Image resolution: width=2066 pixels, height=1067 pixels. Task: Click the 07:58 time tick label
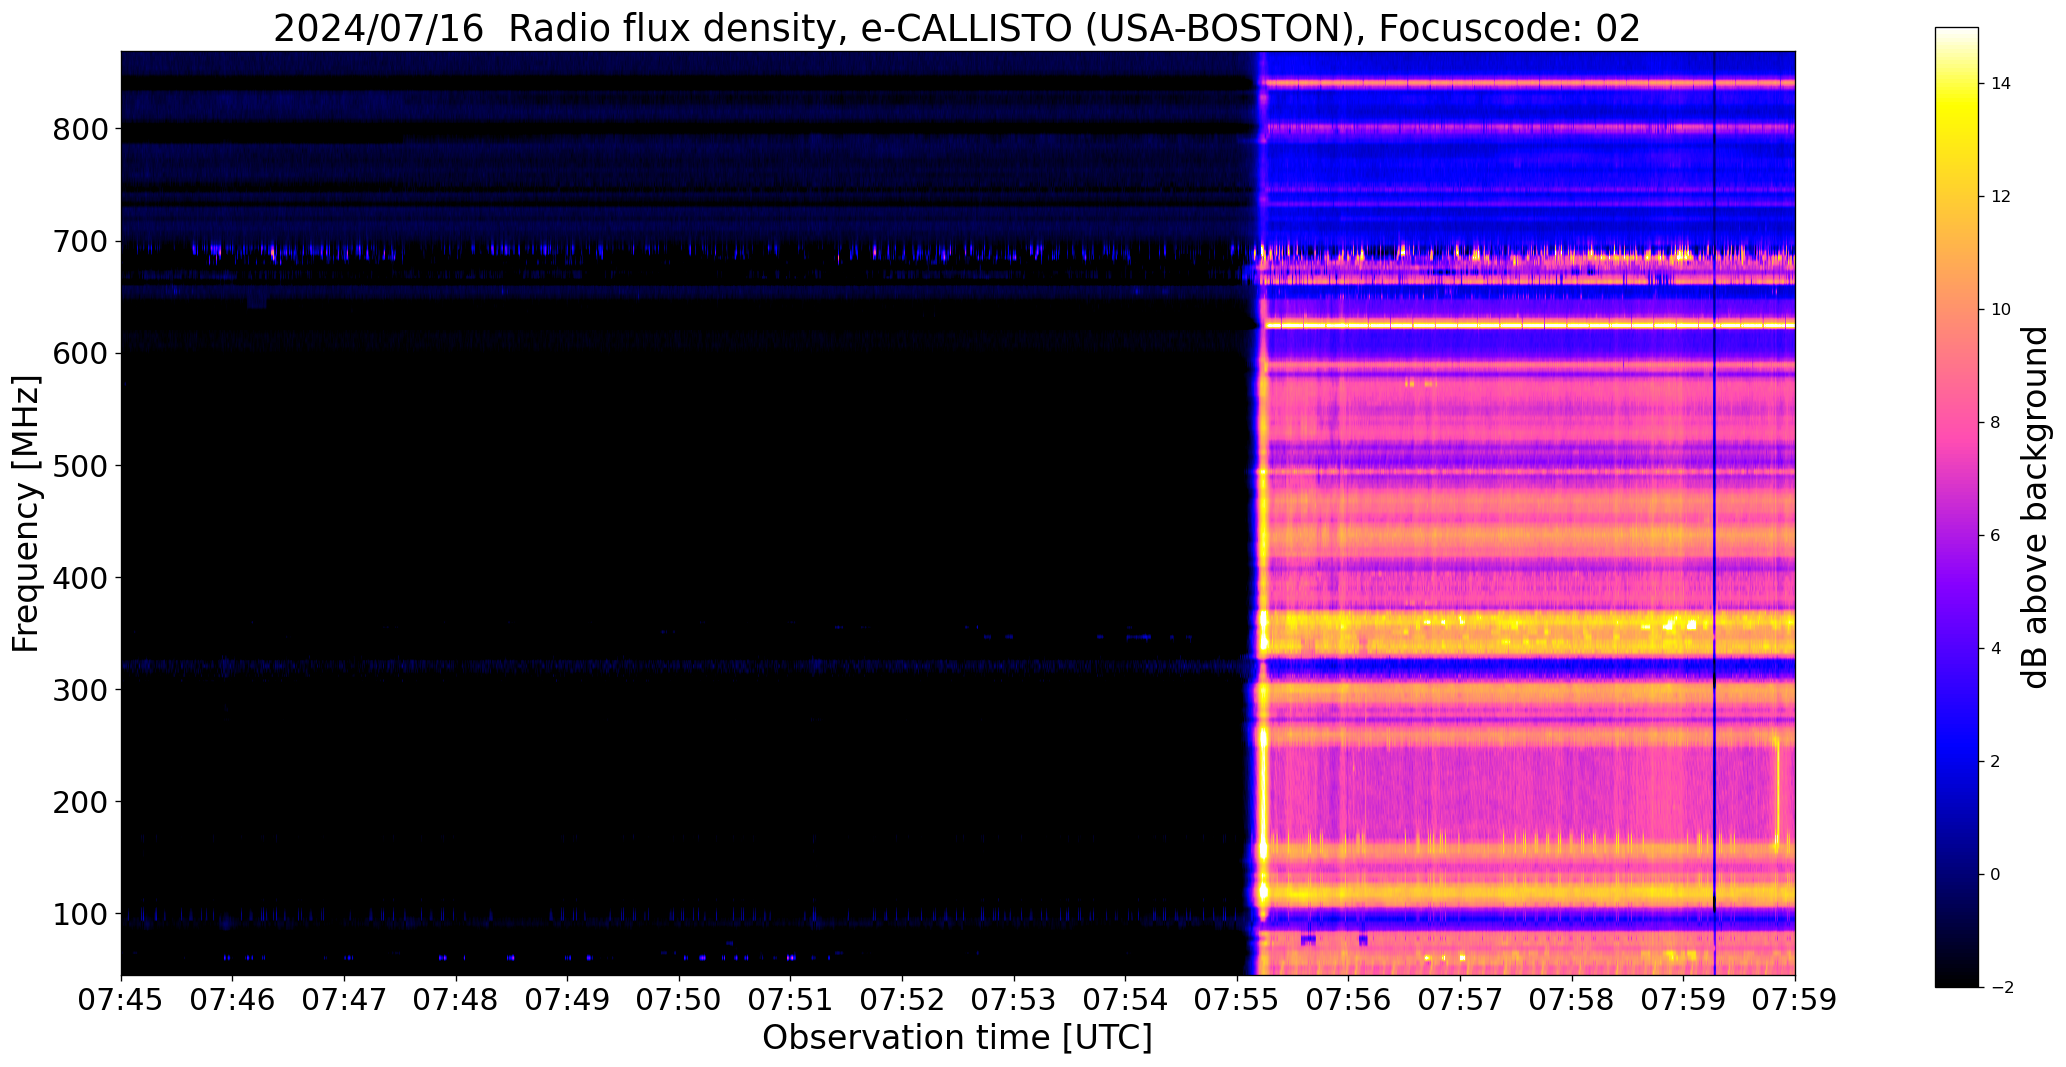(1573, 1001)
